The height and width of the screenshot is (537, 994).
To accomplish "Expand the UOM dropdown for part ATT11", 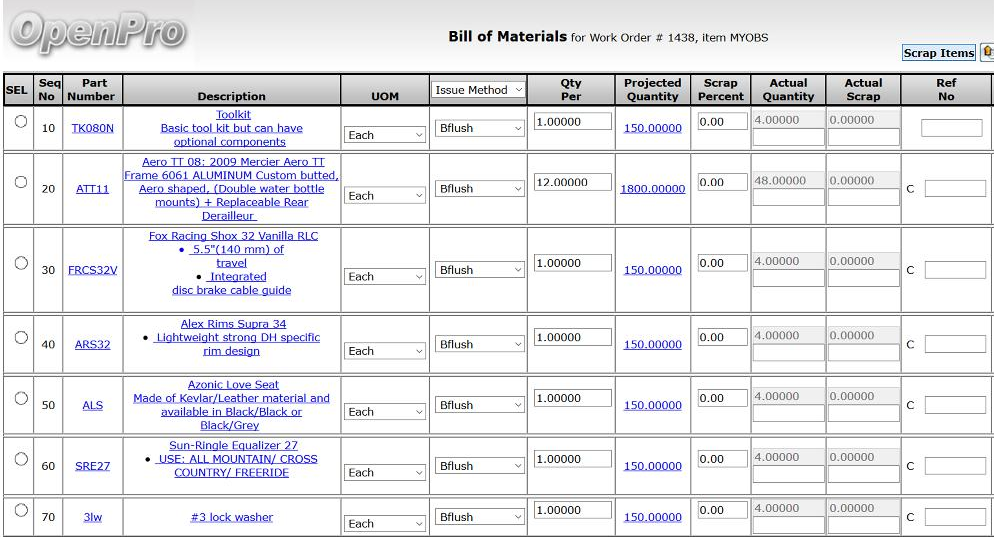I will tap(385, 196).
